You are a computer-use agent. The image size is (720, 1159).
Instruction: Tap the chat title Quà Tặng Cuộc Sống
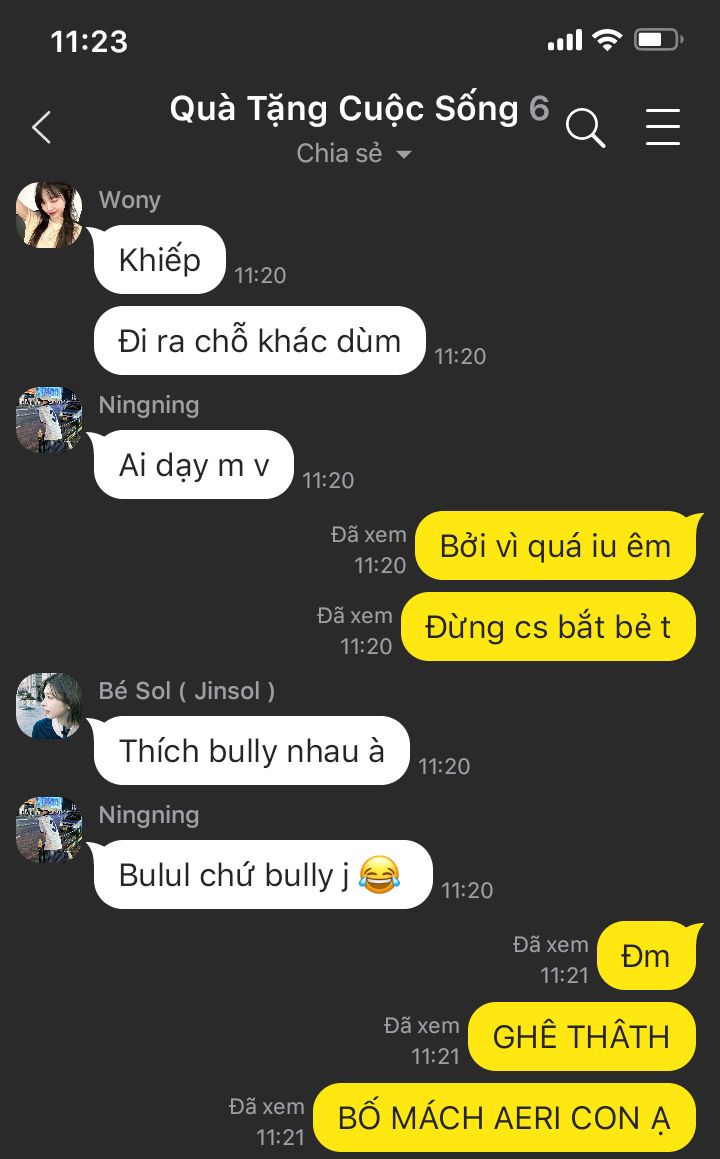(344, 109)
